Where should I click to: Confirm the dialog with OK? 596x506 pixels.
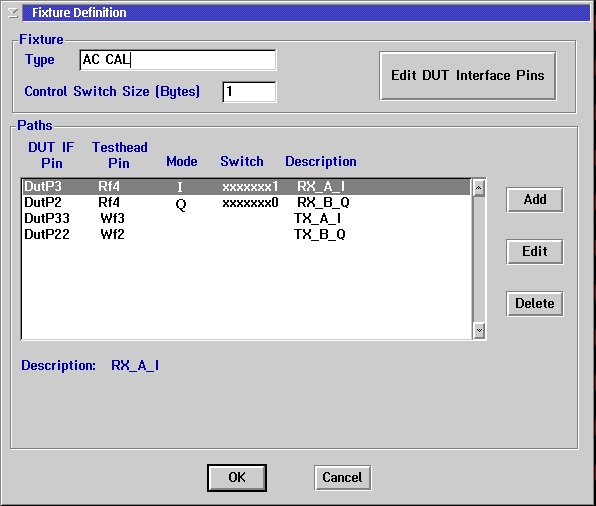(237, 477)
